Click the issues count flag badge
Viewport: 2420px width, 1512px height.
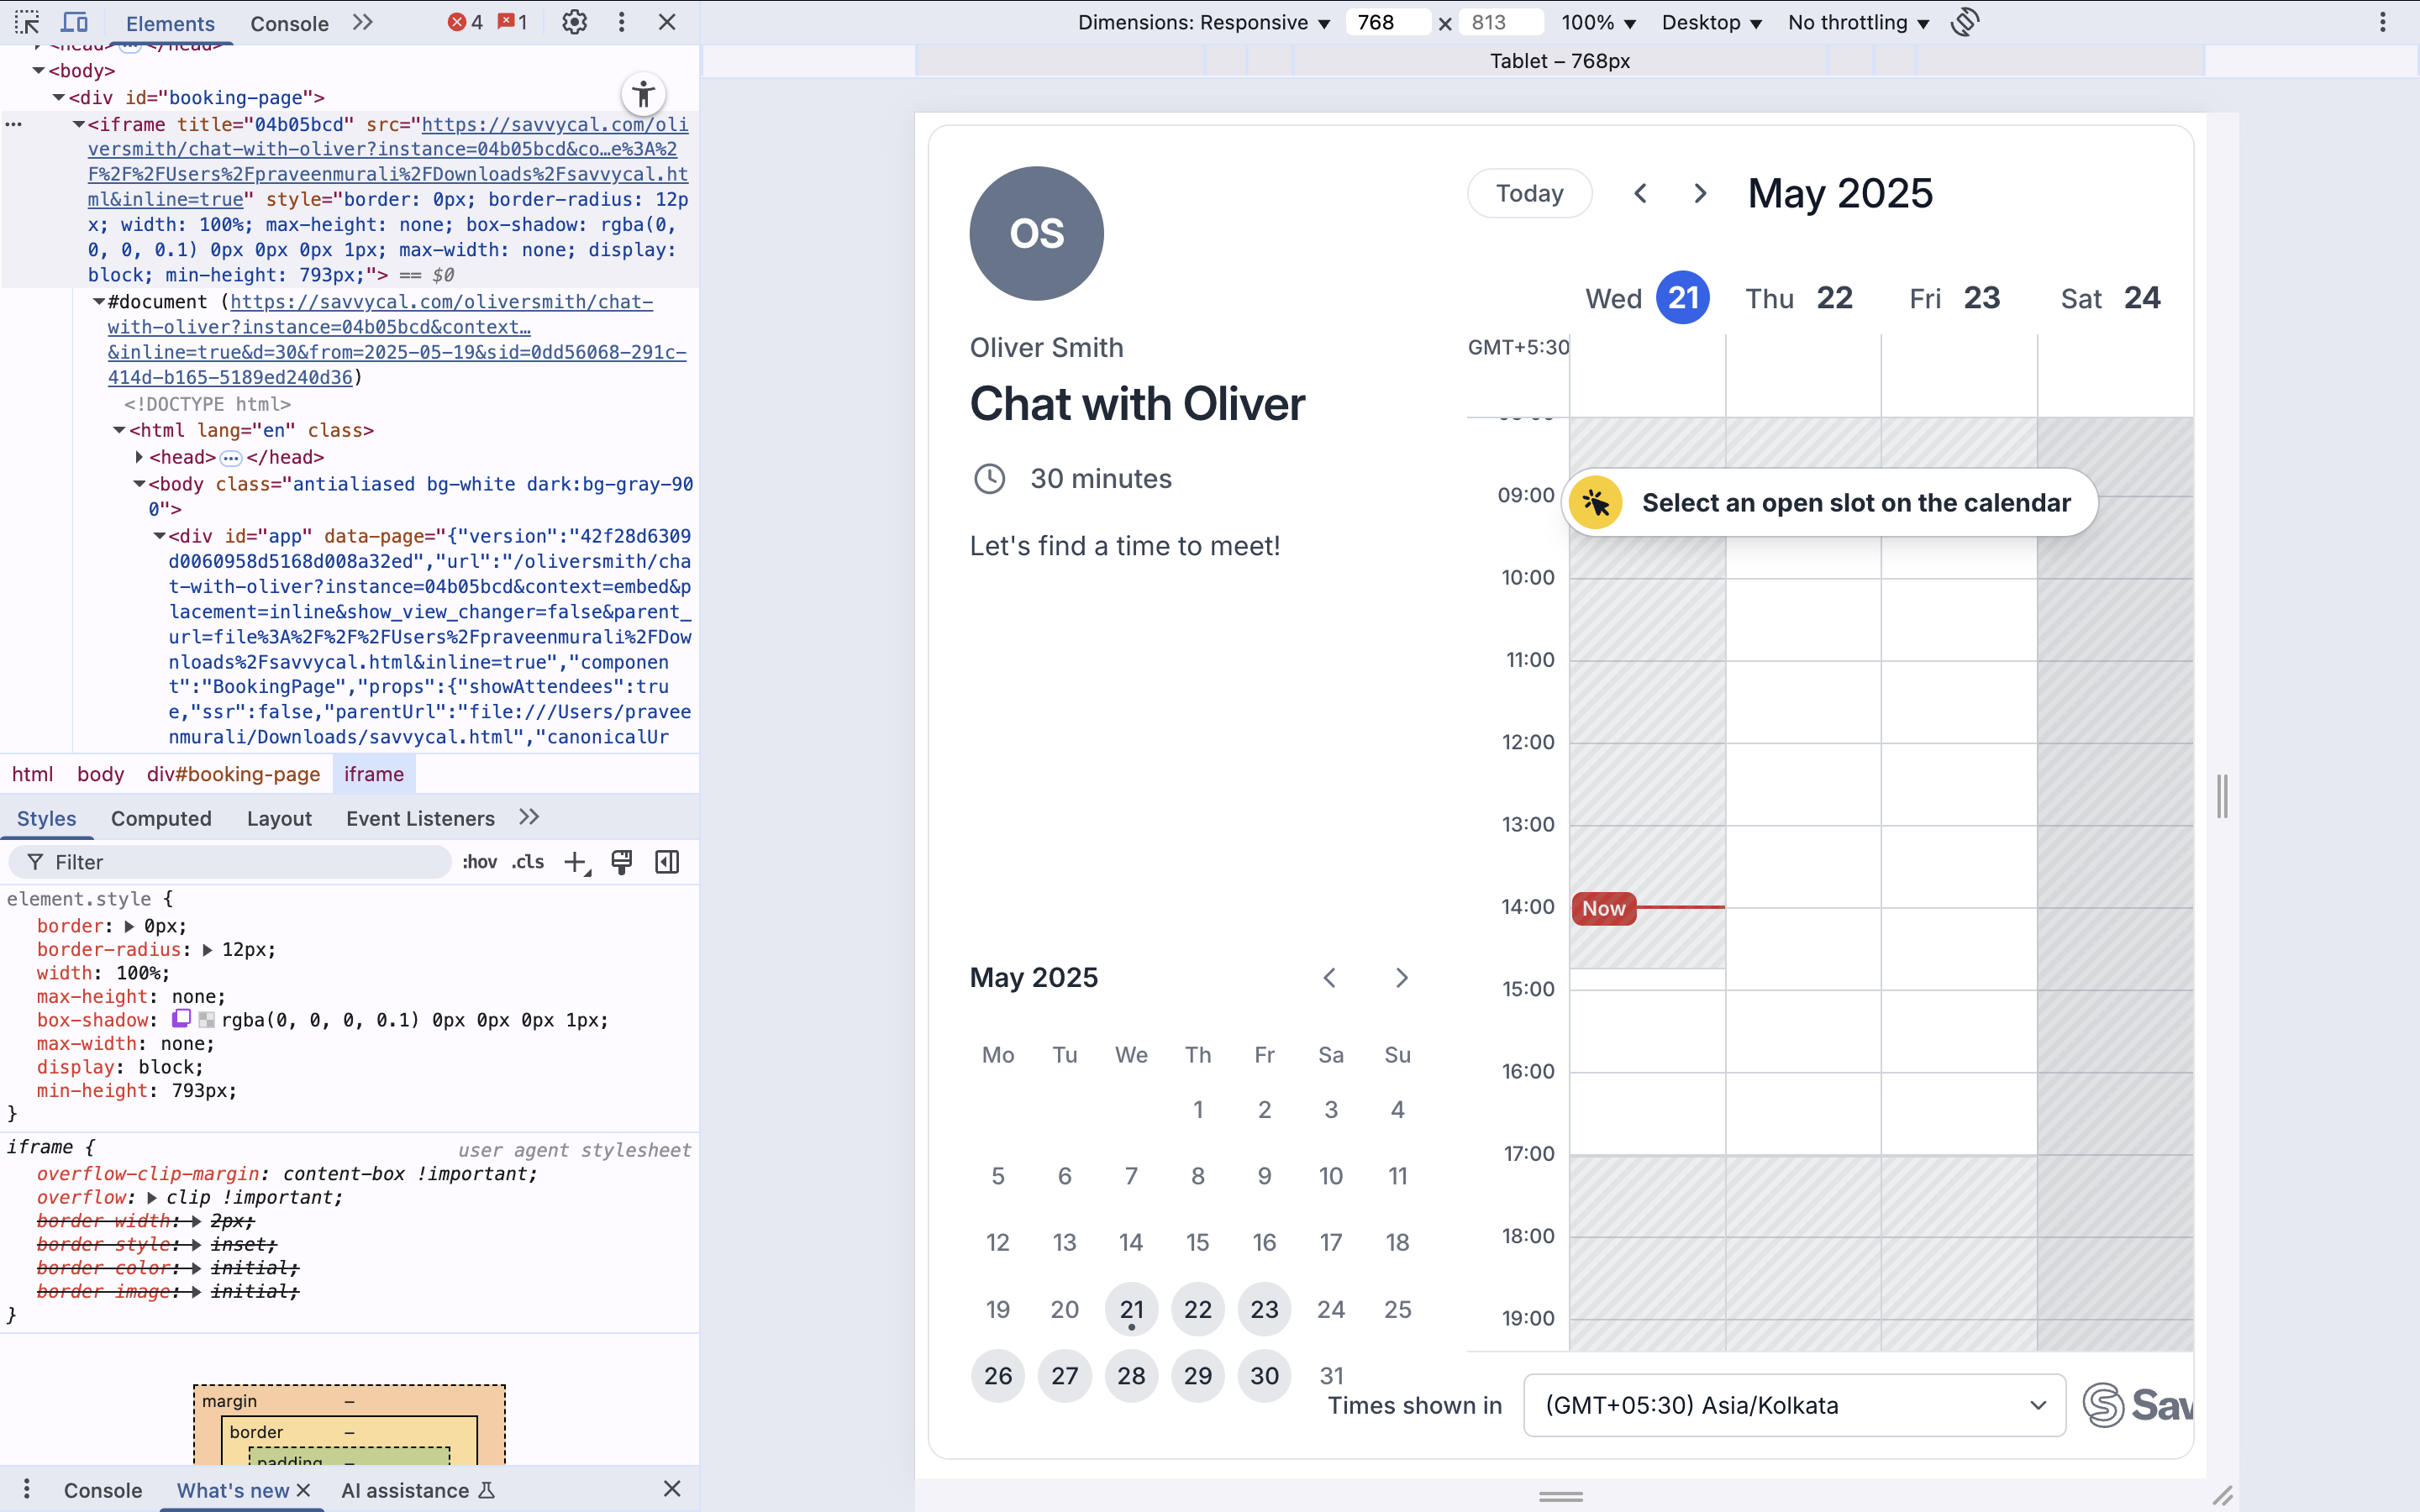tap(513, 22)
